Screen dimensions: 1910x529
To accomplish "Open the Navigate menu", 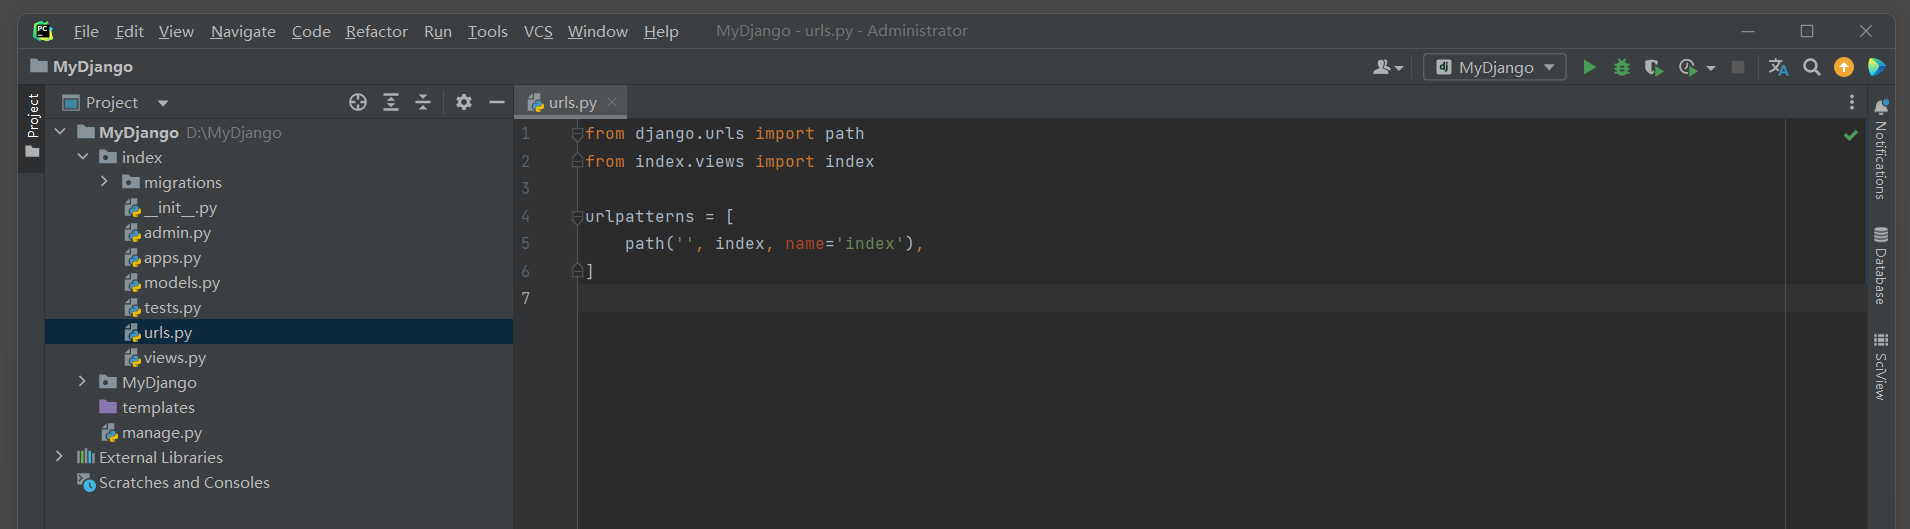I will click(243, 31).
